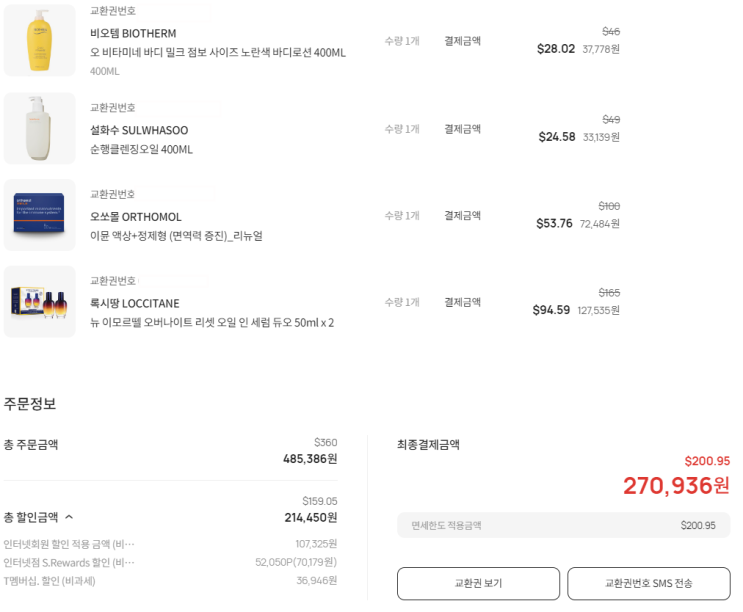Collapse the 총 할인금액 chevron

[69, 517]
